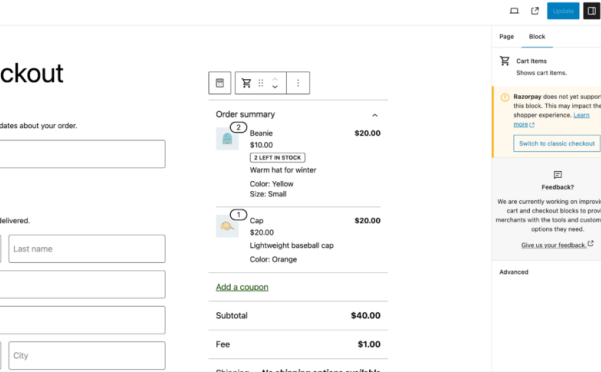The height and width of the screenshot is (372, 601).
Task: Open block options three-dot menu
Action: point(298,83)
